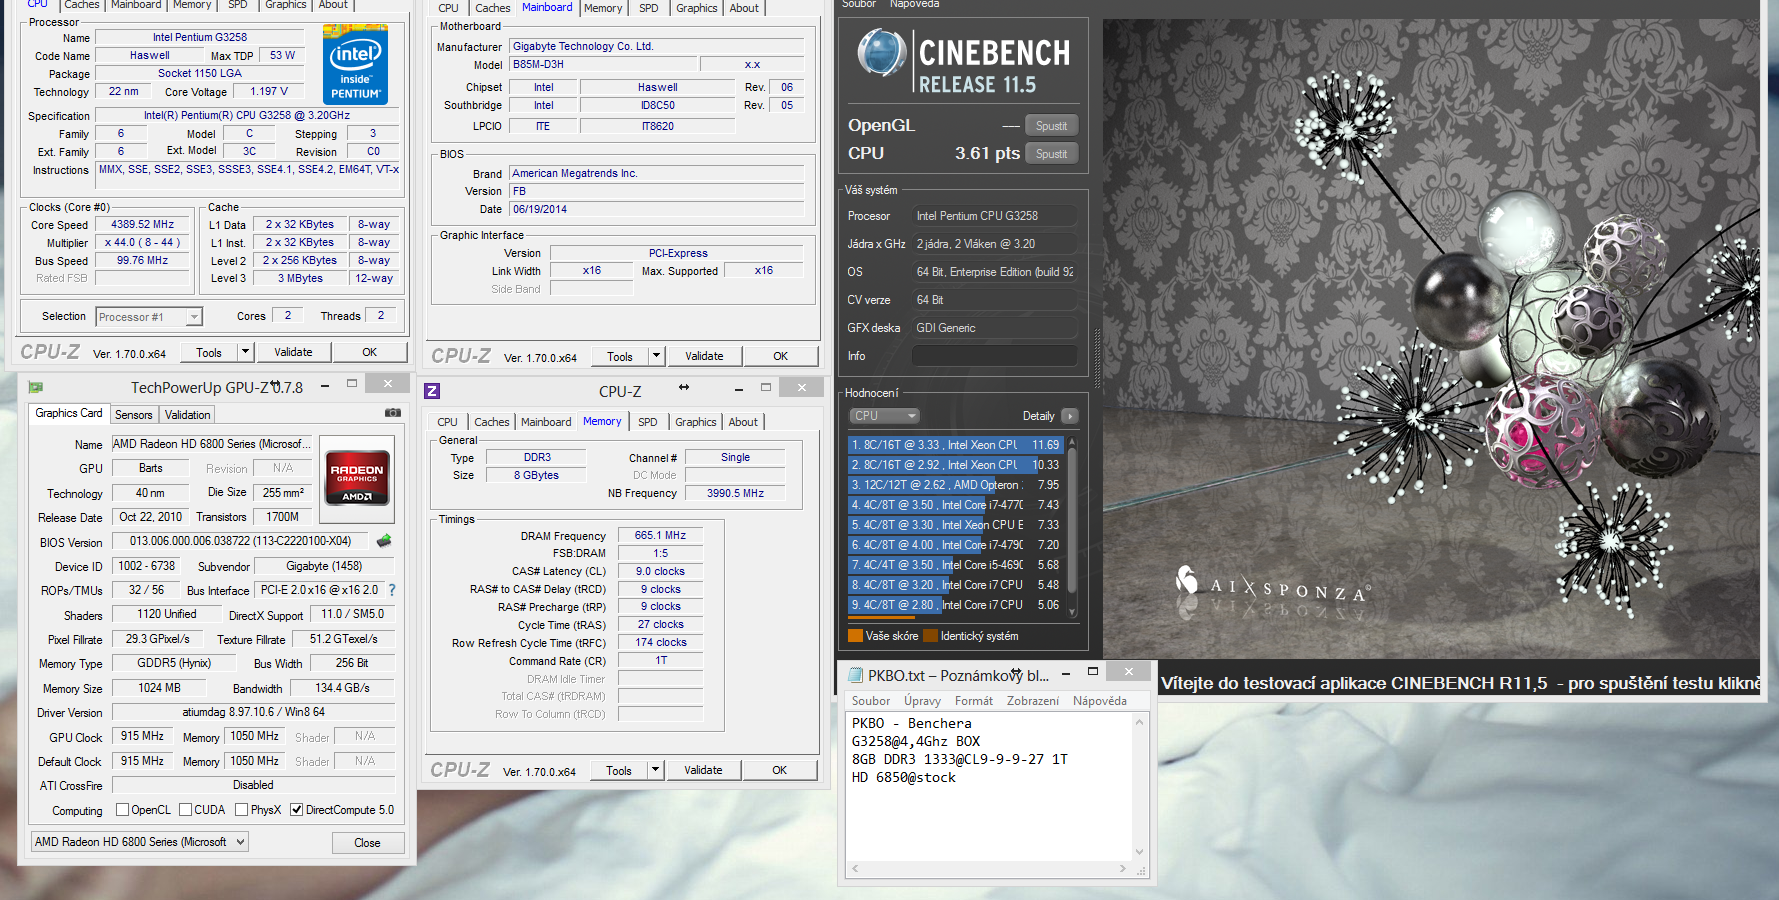Click the GPU-Z BIOS save chip icon
Viewport: 1779px width, 900px height.
click(x=384, y=541)
